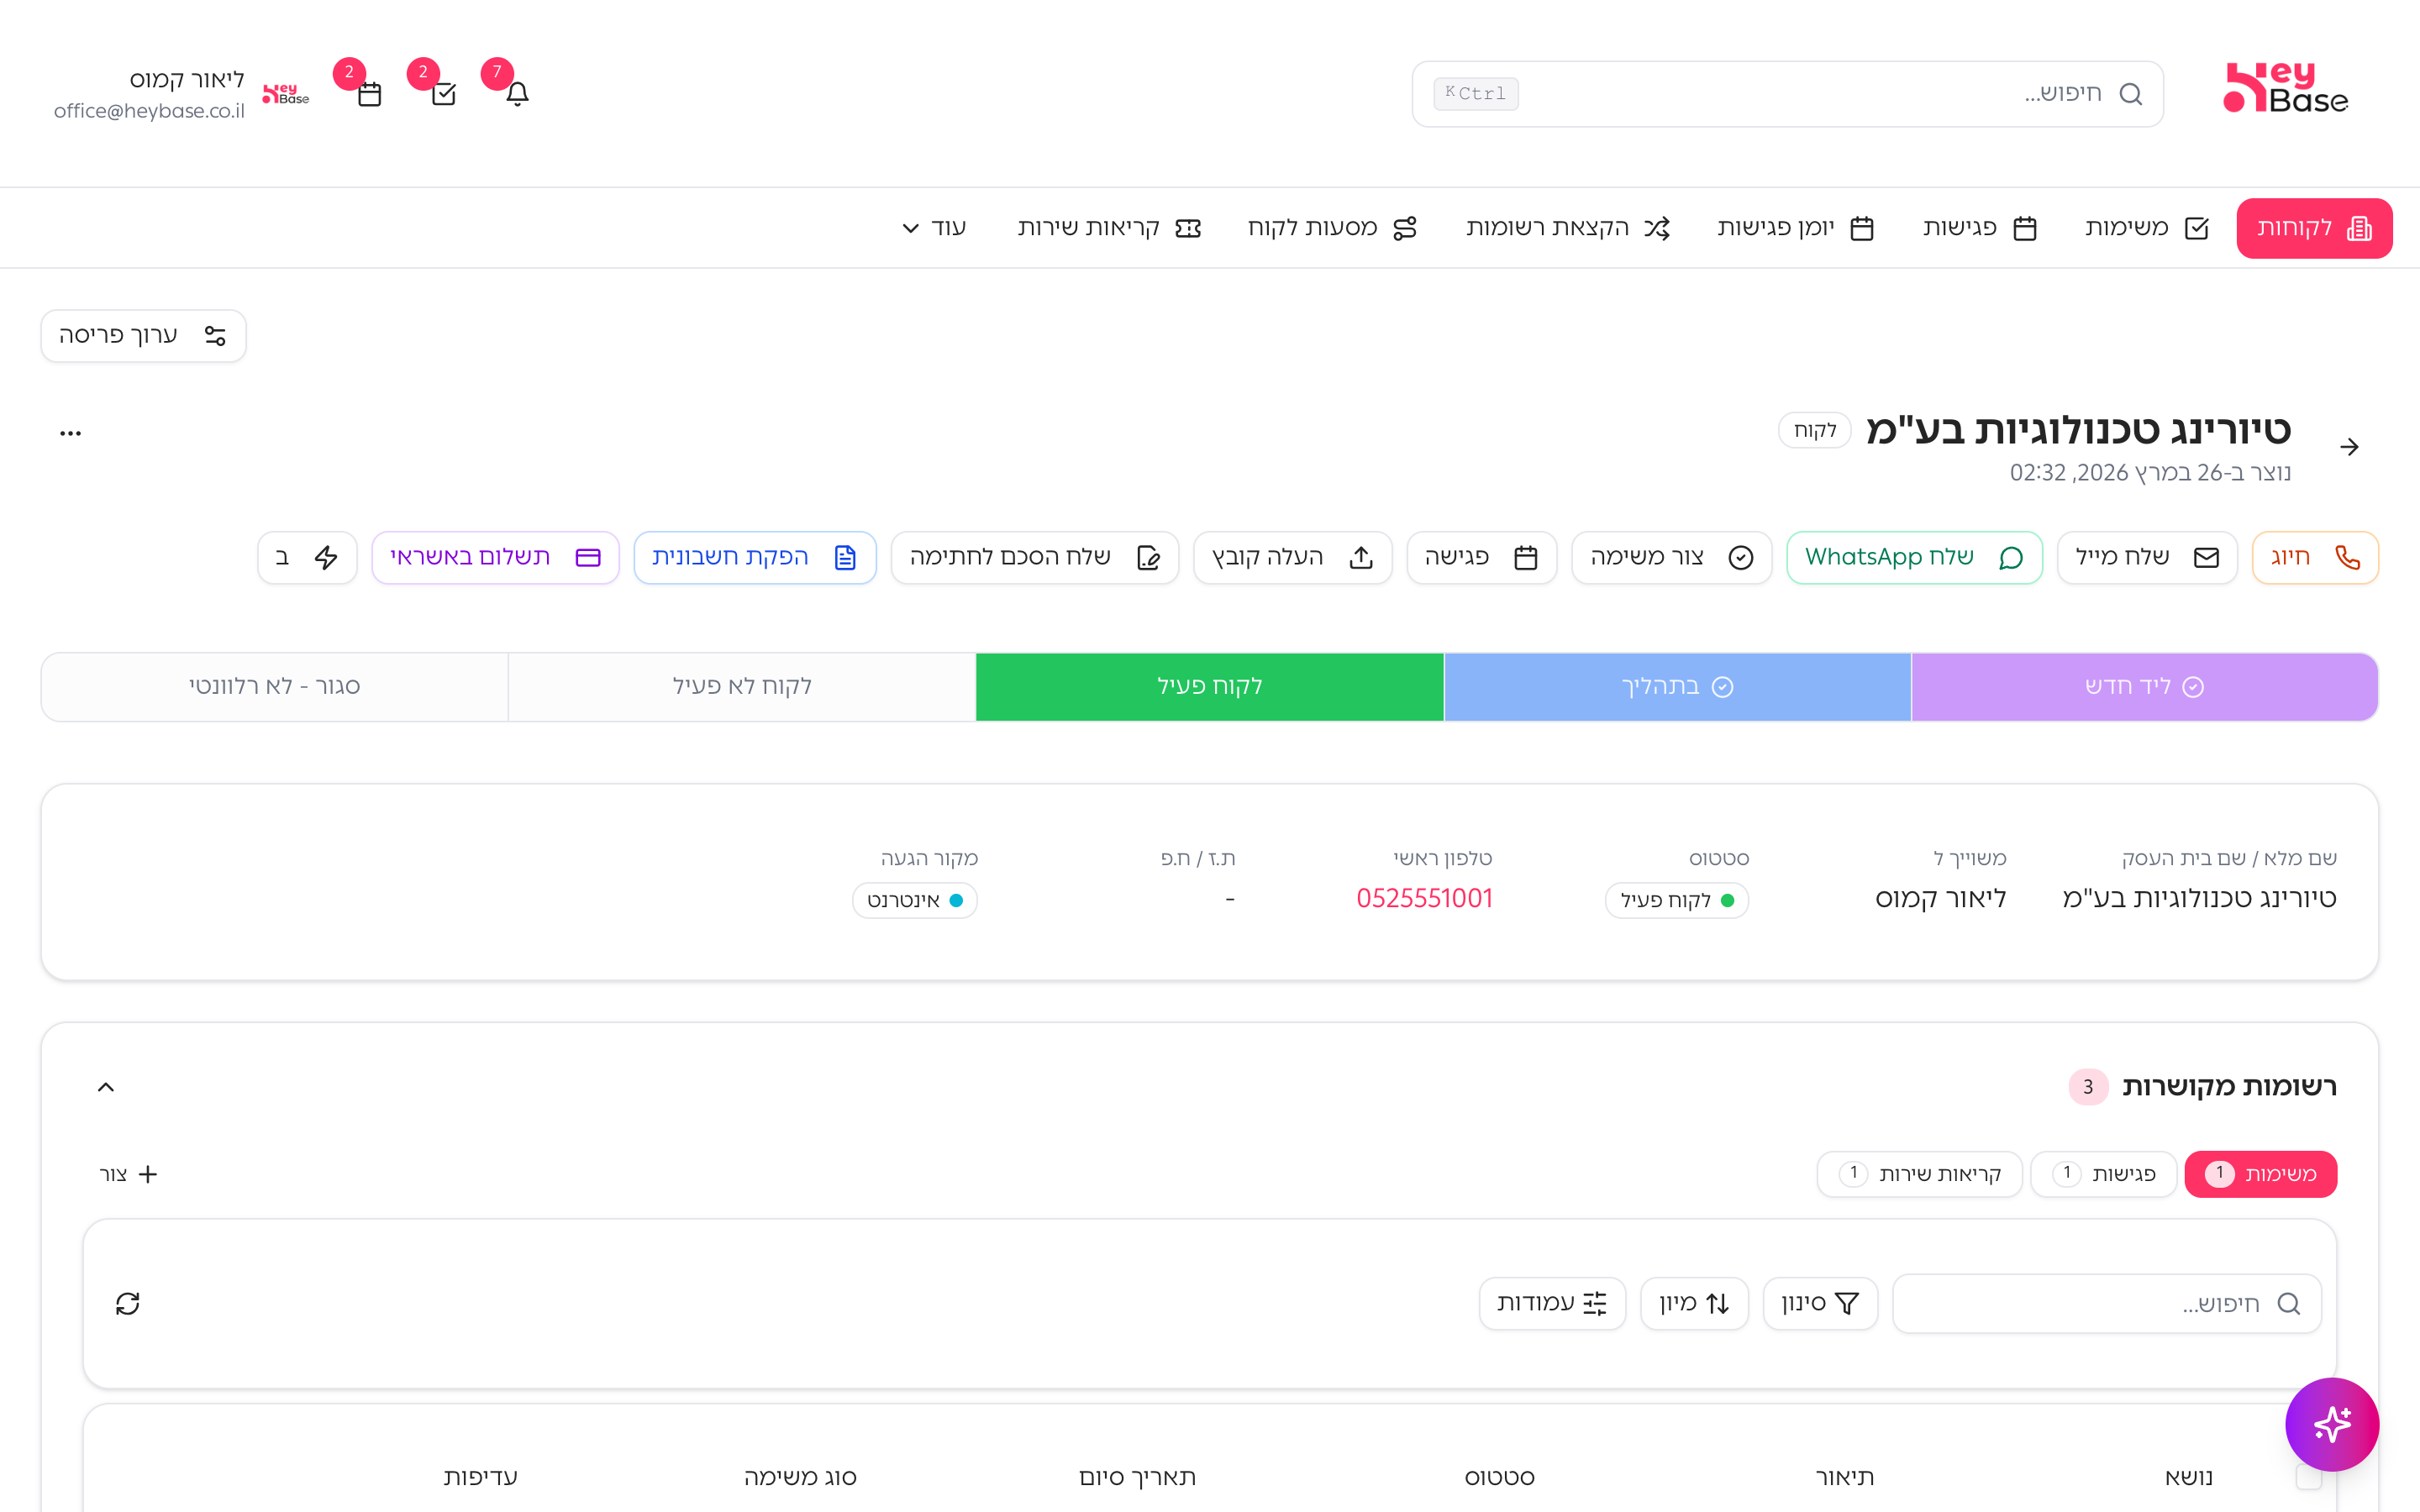Click the back arrow next to customer title
2420x1512 pixels.
[x=2349, y=447]
